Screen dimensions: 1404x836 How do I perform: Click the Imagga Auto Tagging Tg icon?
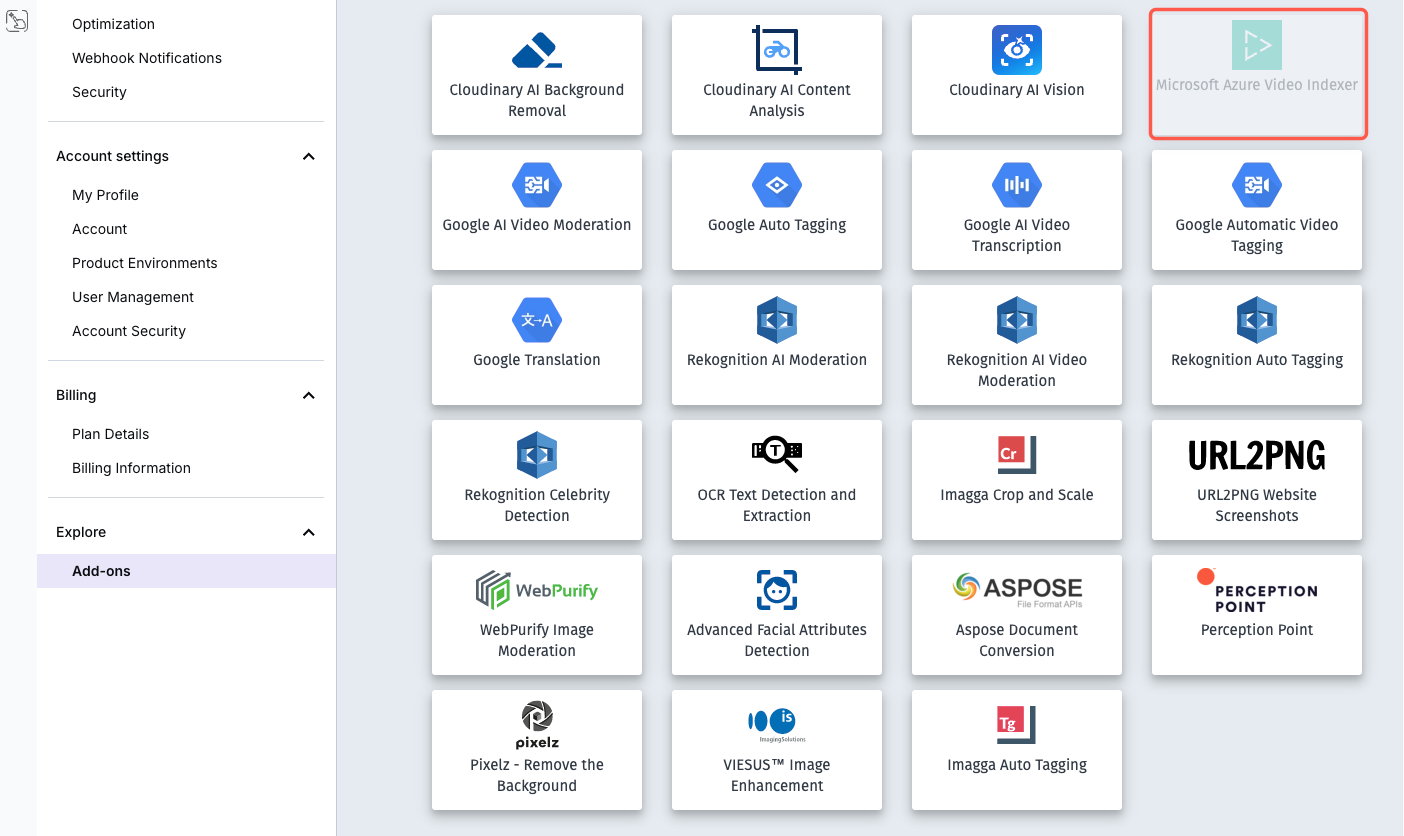1017,725
